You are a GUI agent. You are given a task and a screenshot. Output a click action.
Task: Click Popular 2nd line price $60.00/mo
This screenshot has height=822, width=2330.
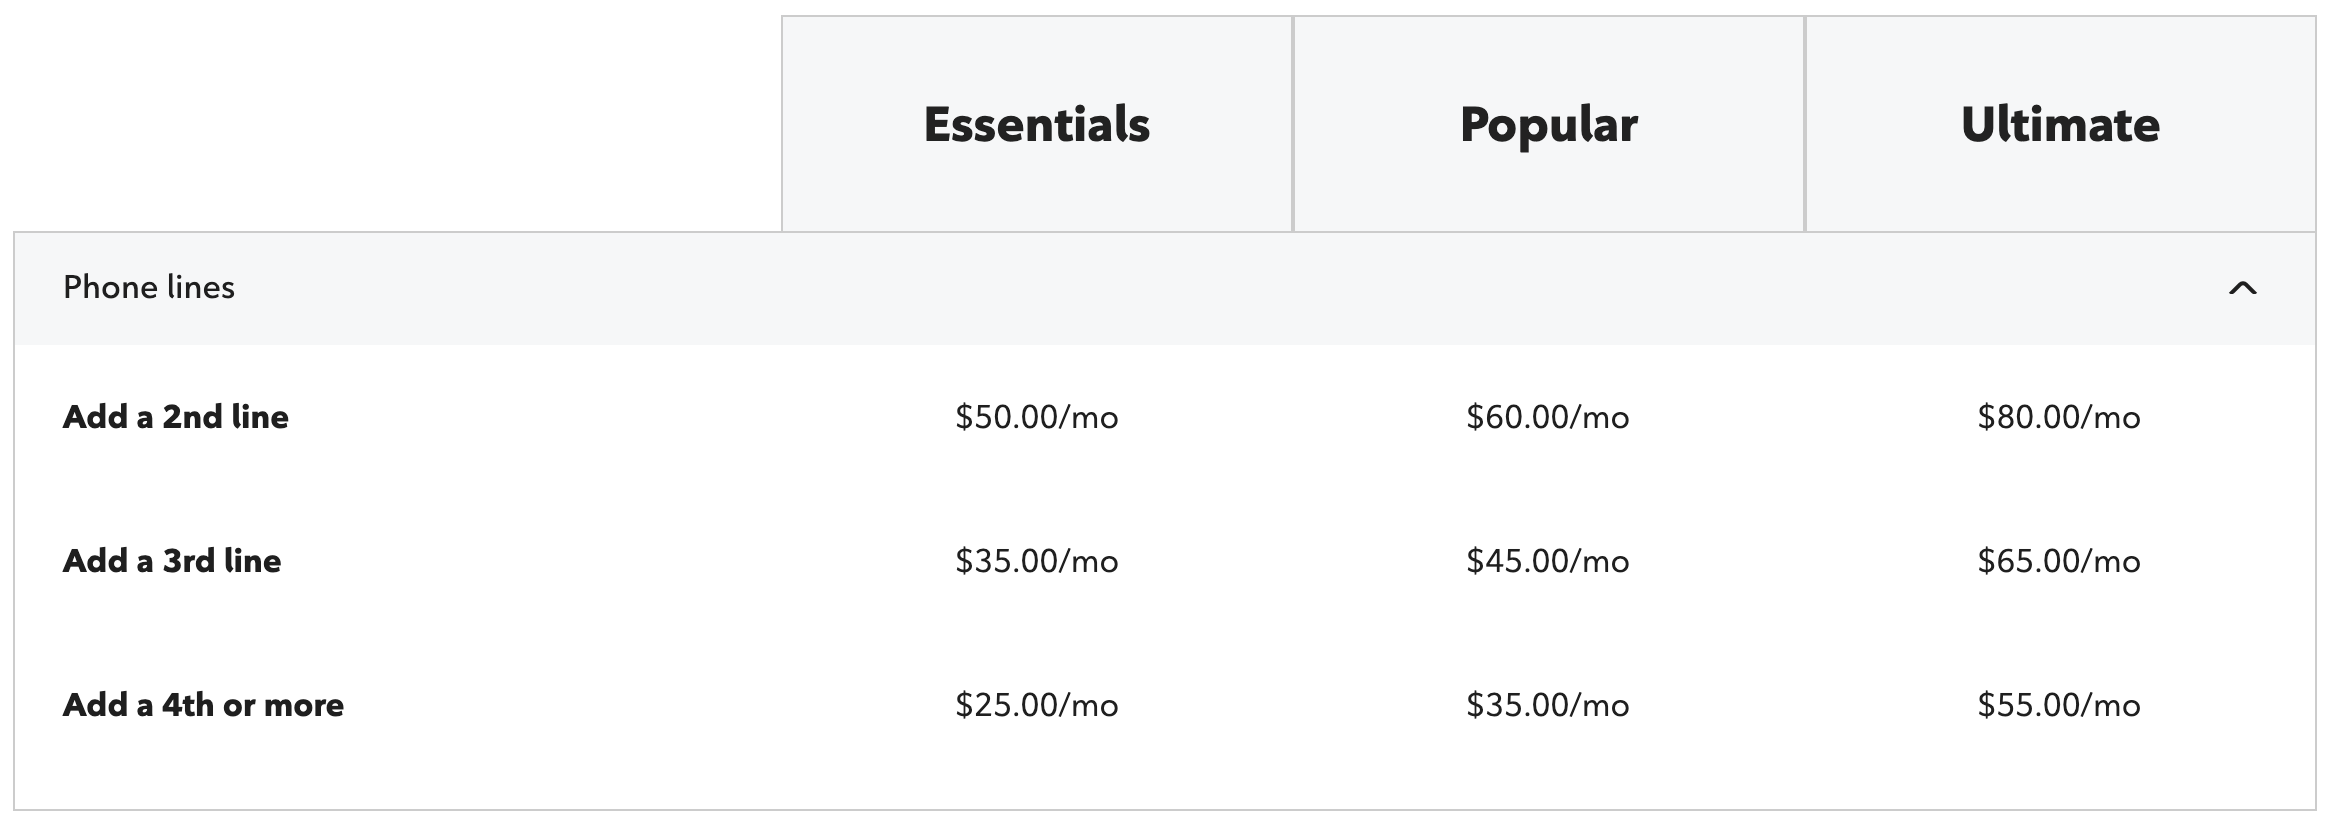pos(1548,417)
